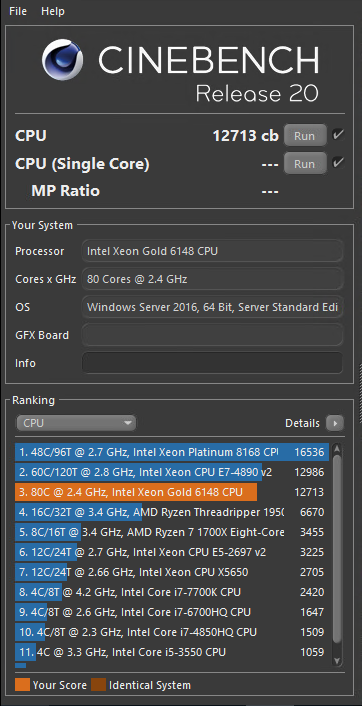Select the Xeon E7-4890 v2 ranking row
Image resolution: width=362 pixels, height=706 pixels.
pos(172,472)
